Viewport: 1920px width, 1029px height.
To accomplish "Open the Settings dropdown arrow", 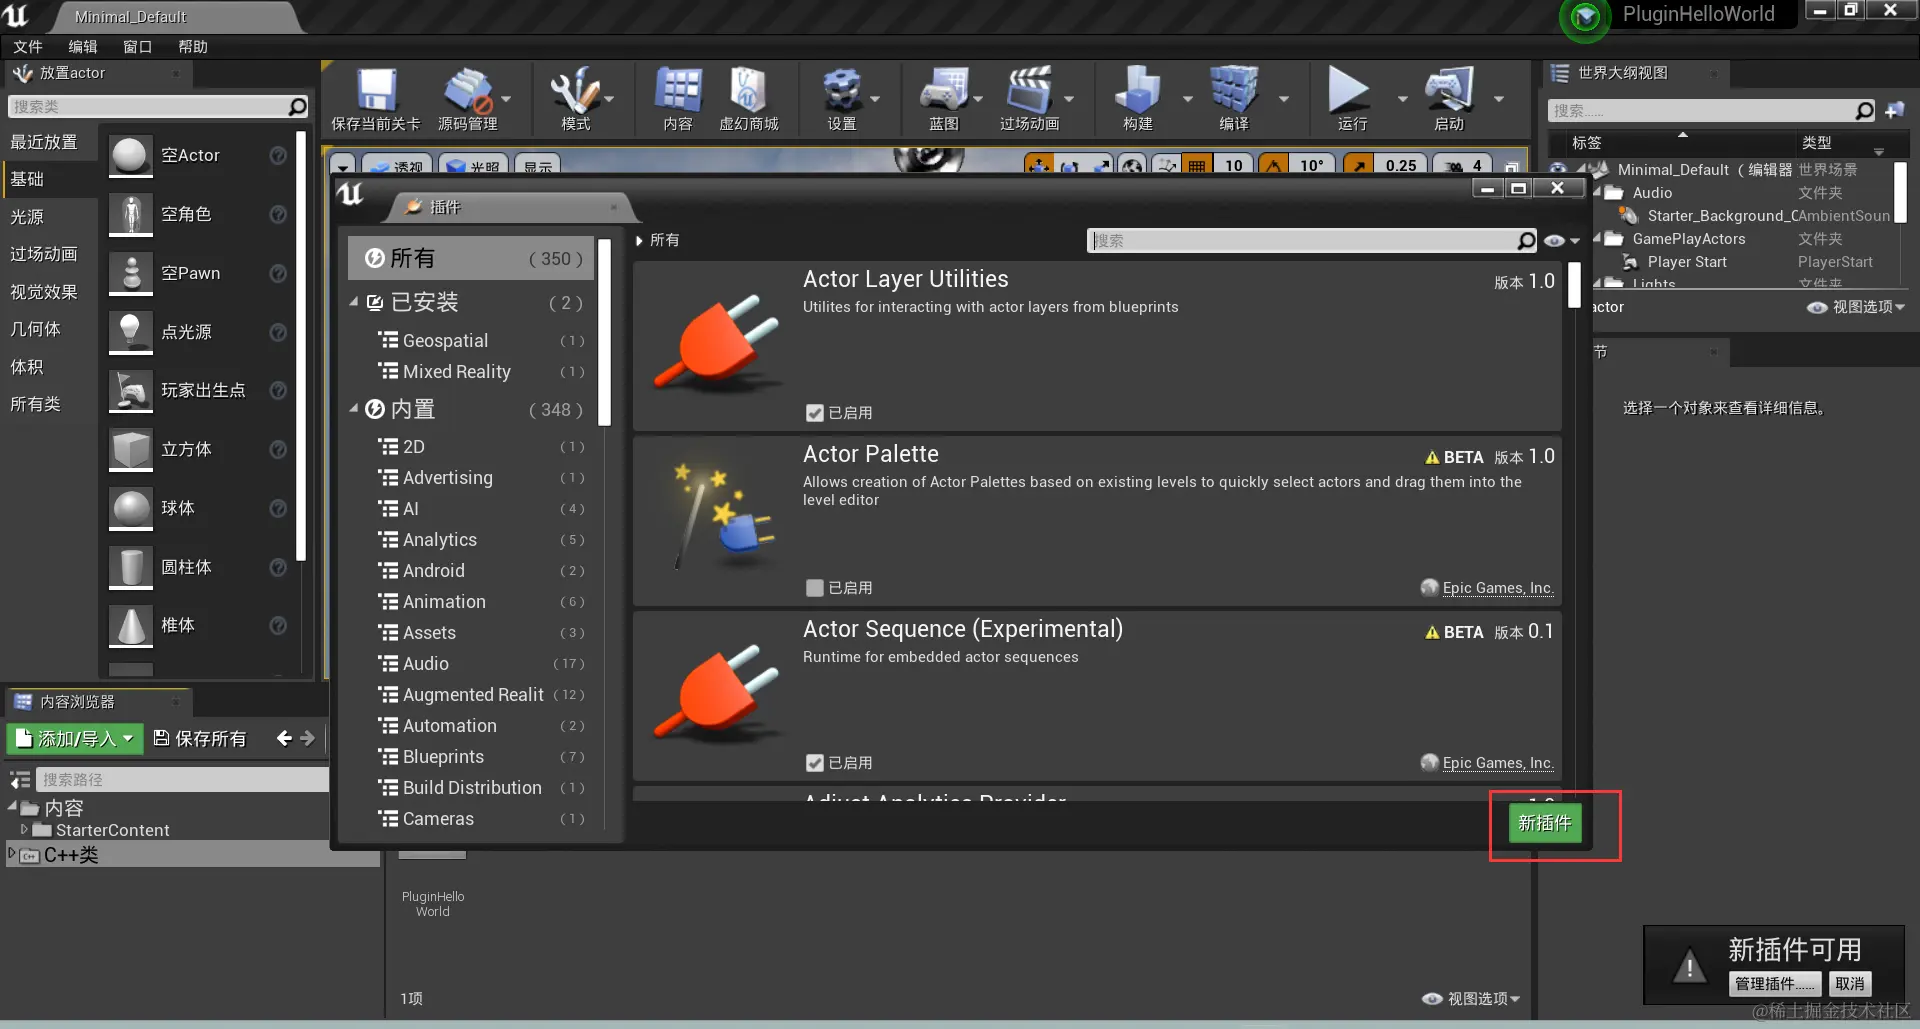I will [x=875, y=99].
